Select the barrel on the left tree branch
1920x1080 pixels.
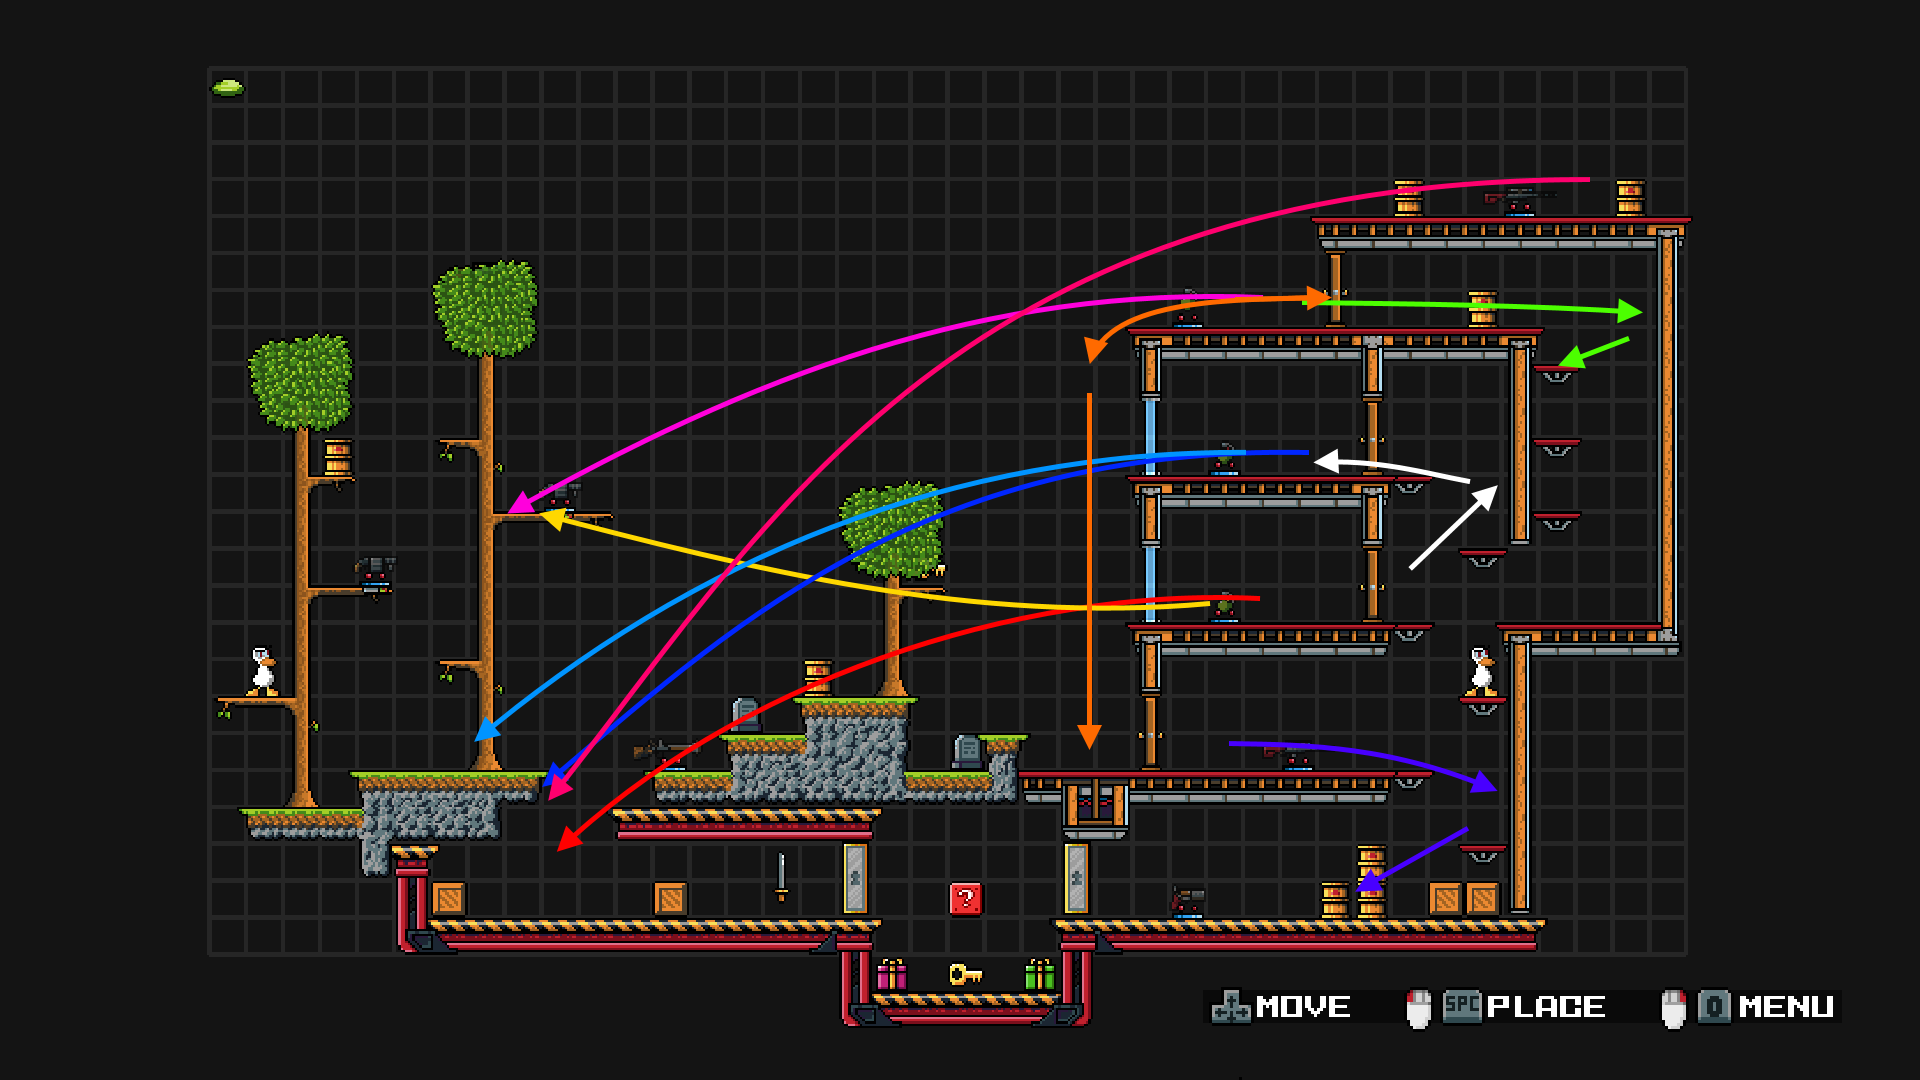(338, 458)
